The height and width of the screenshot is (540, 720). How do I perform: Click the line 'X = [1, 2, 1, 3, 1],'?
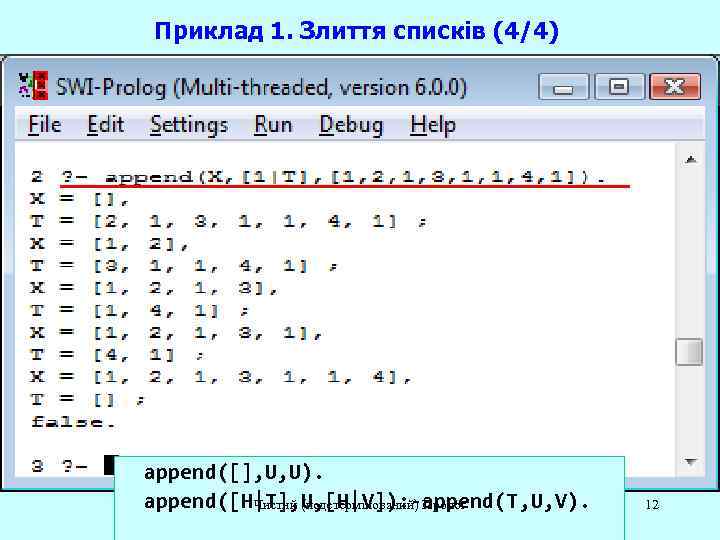[176, 333]
